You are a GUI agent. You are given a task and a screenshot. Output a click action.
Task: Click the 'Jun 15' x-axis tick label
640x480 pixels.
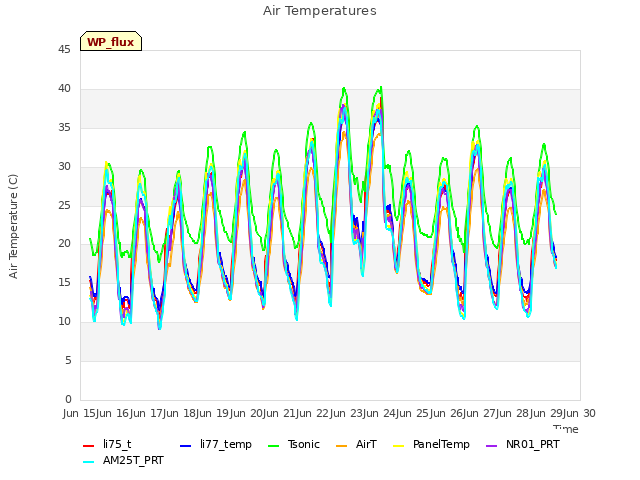point(81,413)
